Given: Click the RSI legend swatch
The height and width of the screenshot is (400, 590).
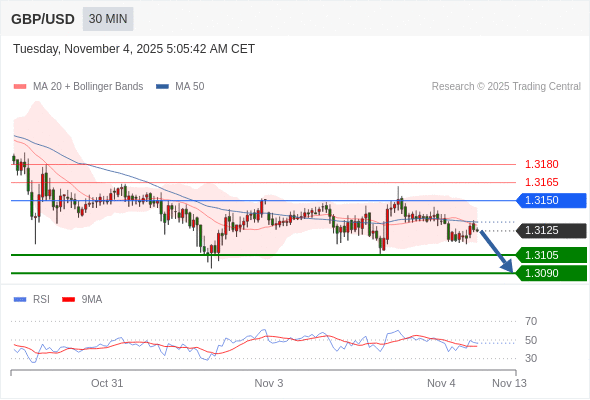Looking at the screenshot, I should tap(20, 300).
